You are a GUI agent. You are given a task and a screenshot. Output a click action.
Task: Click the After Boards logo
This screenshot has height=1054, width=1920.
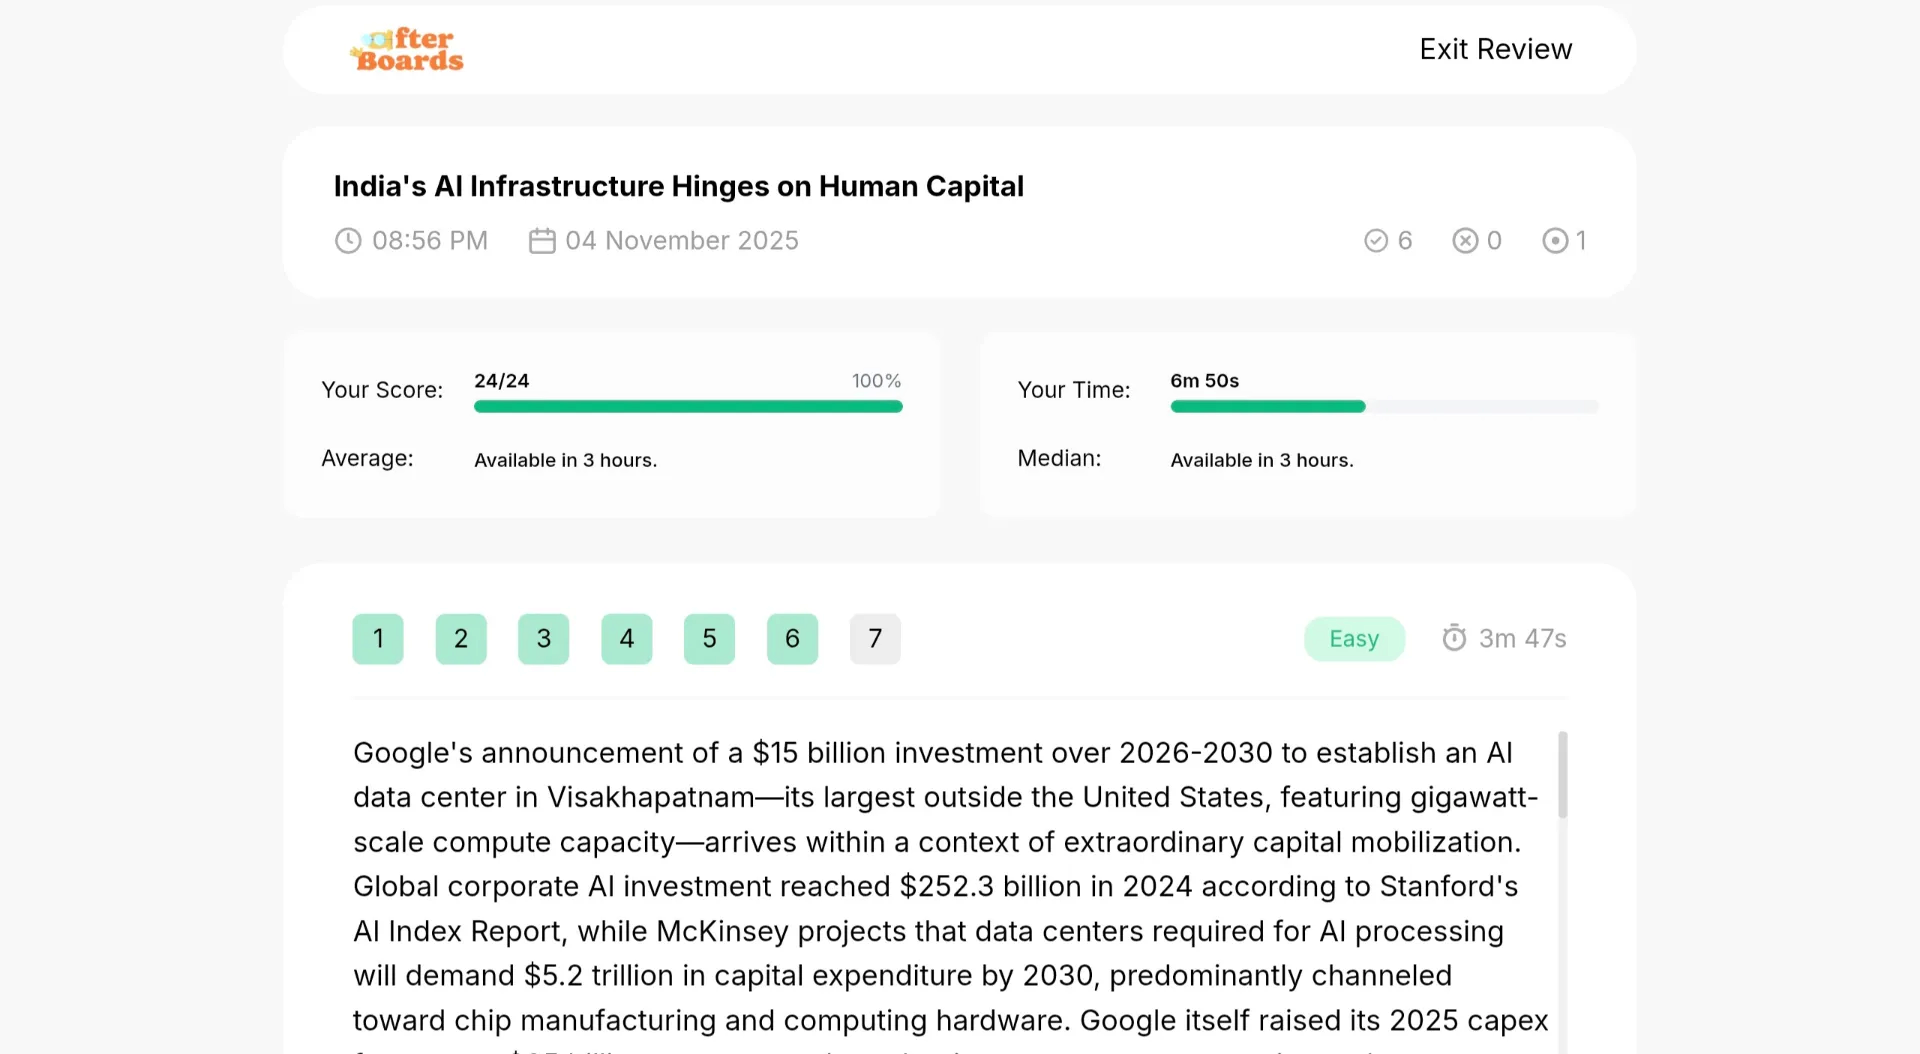(x=406, y=49)
